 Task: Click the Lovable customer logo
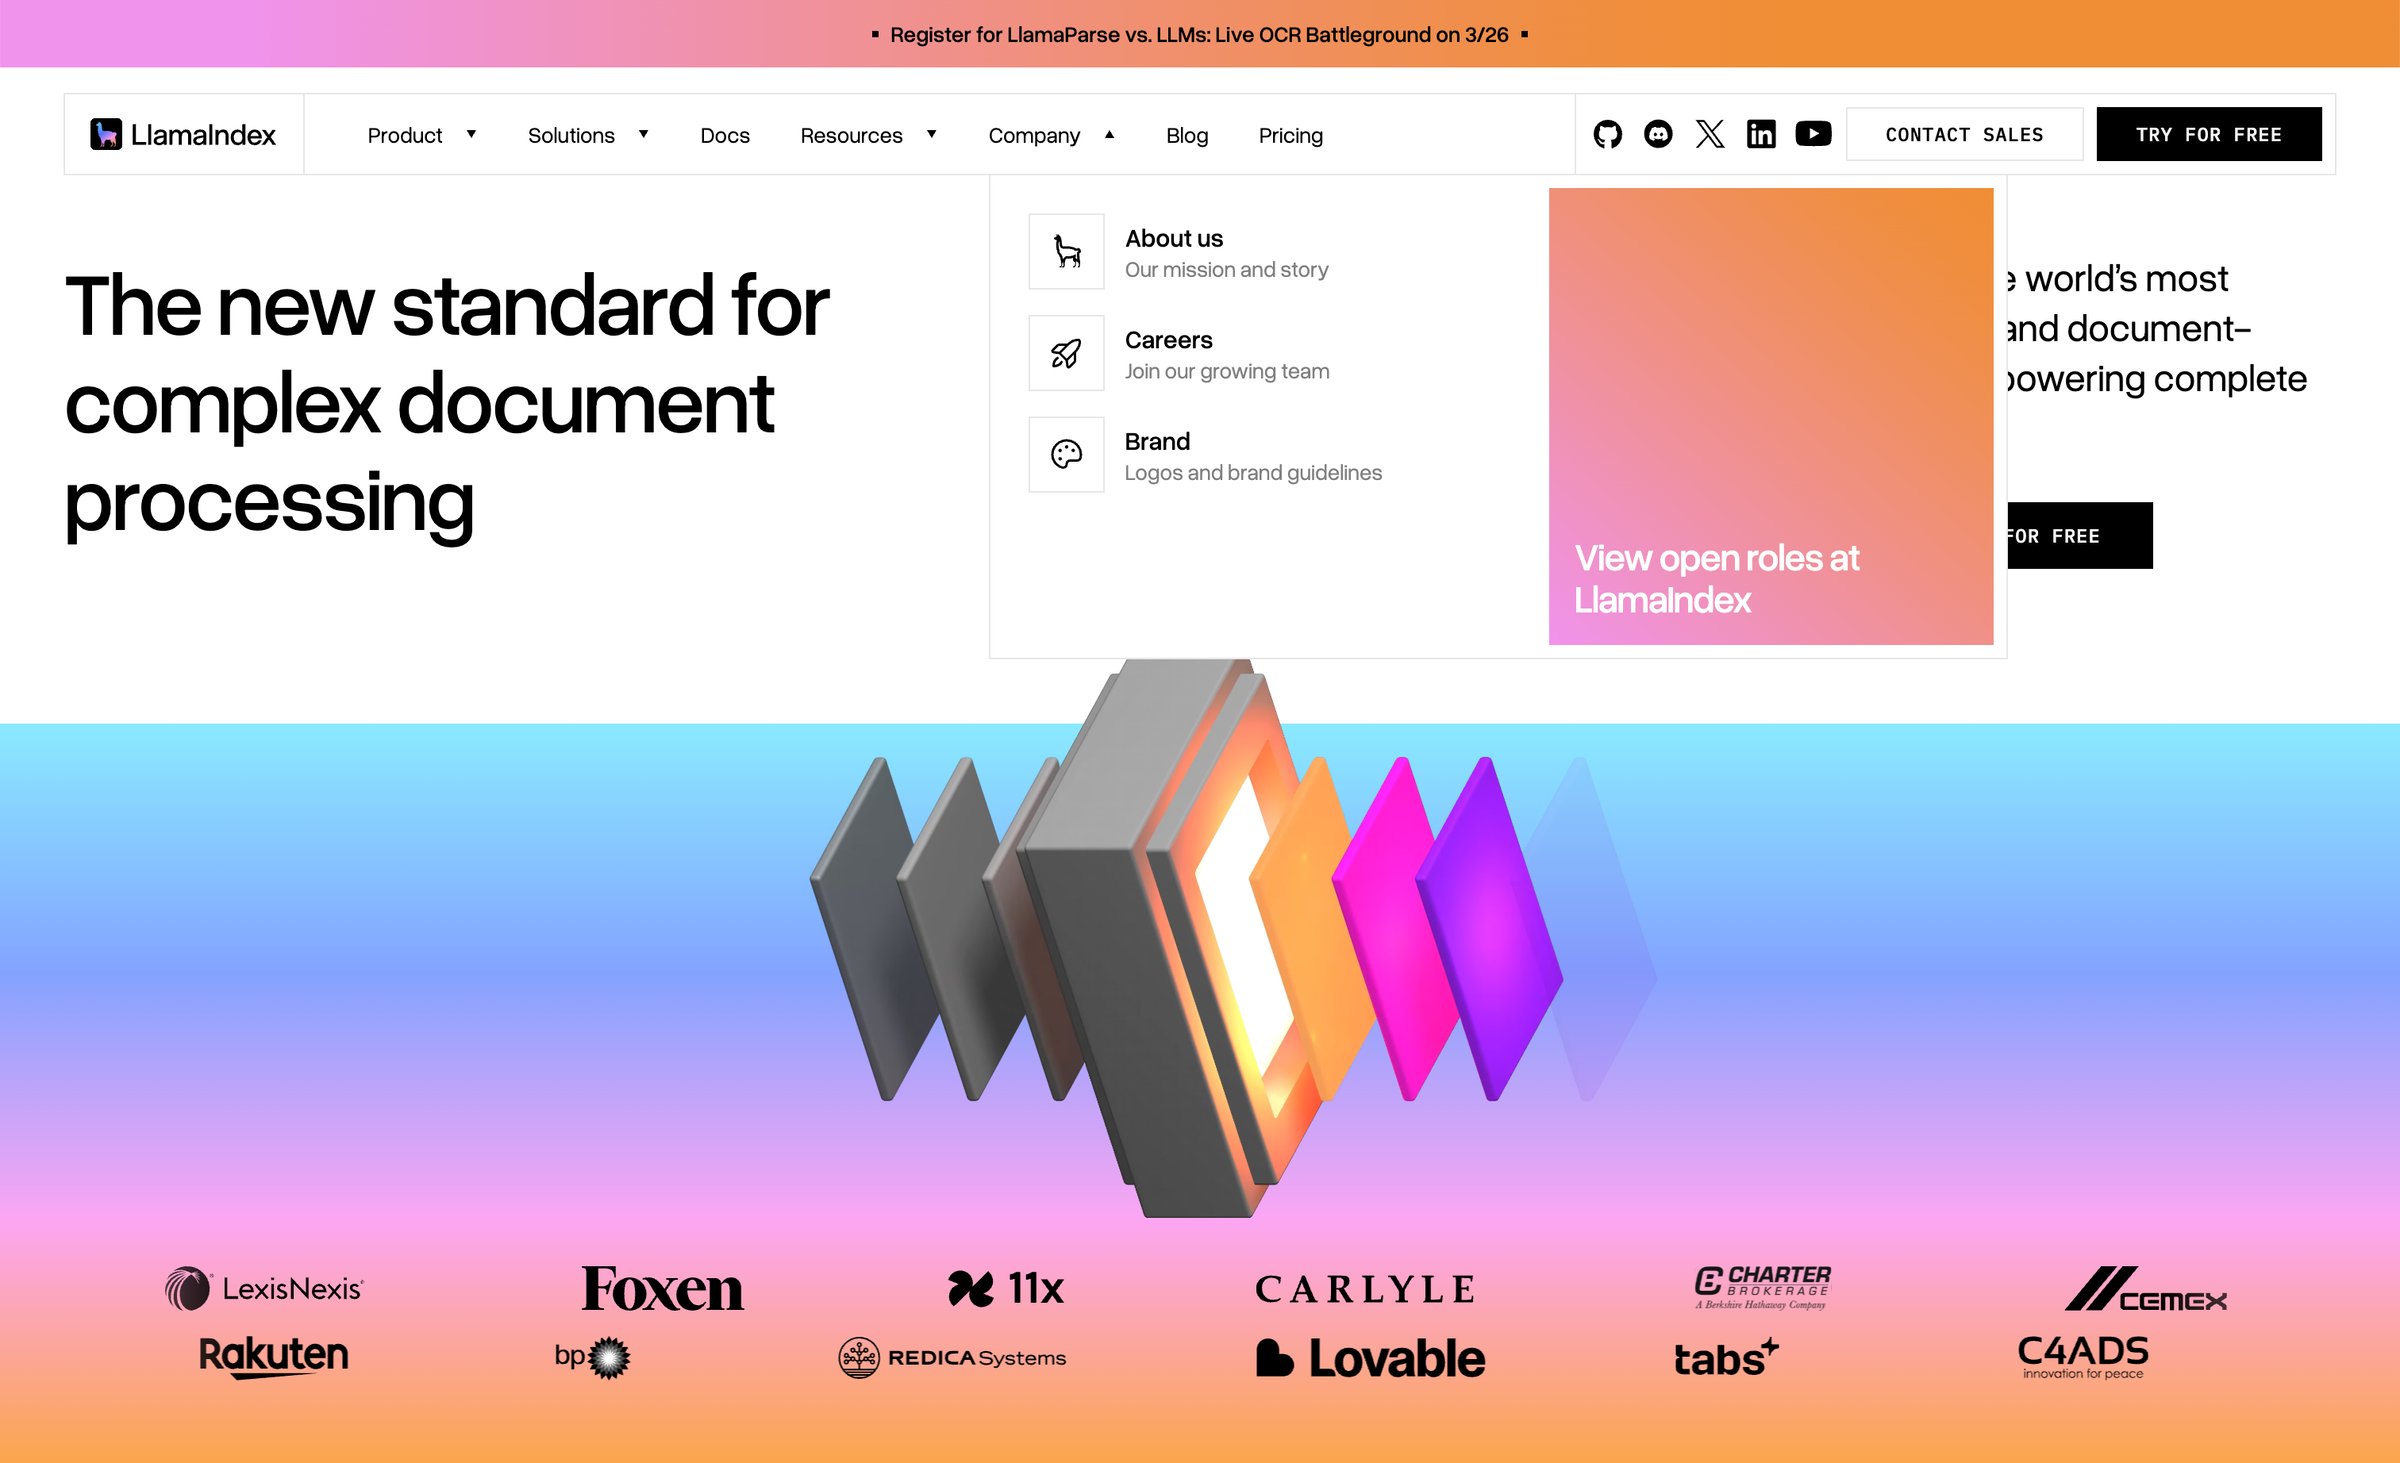[x=1370, y=1358]
